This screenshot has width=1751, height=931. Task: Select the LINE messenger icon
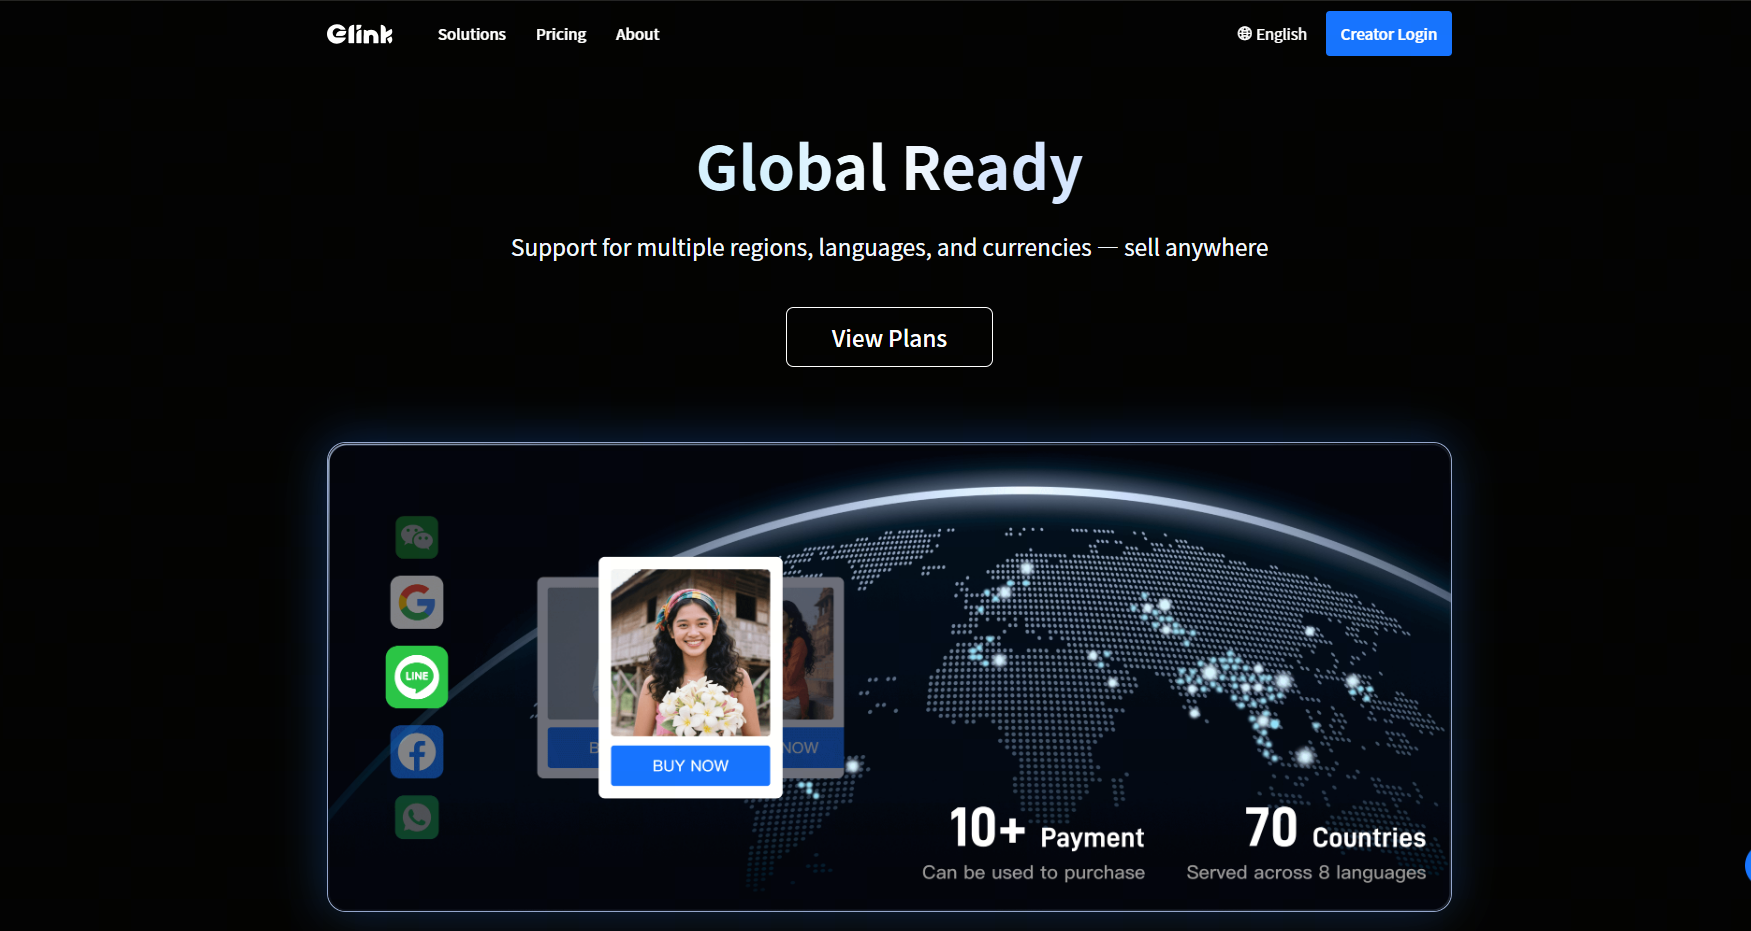coord(417,677)
